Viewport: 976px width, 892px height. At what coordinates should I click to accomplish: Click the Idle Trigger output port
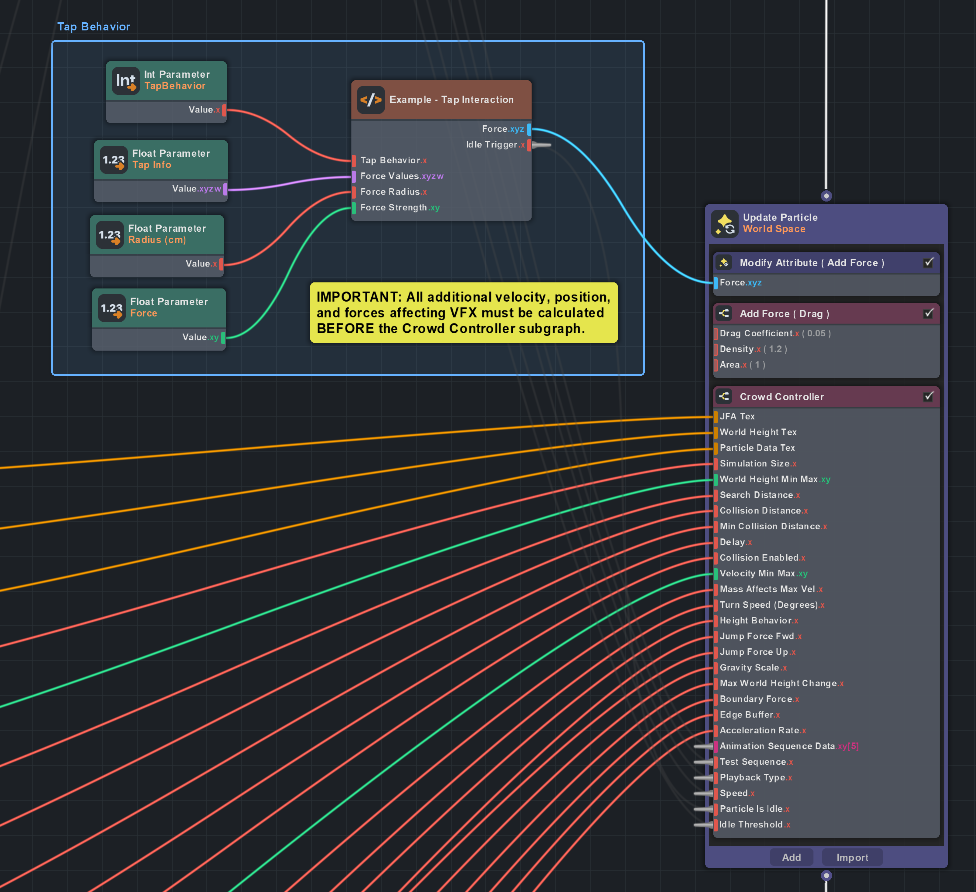click(530, 145)
